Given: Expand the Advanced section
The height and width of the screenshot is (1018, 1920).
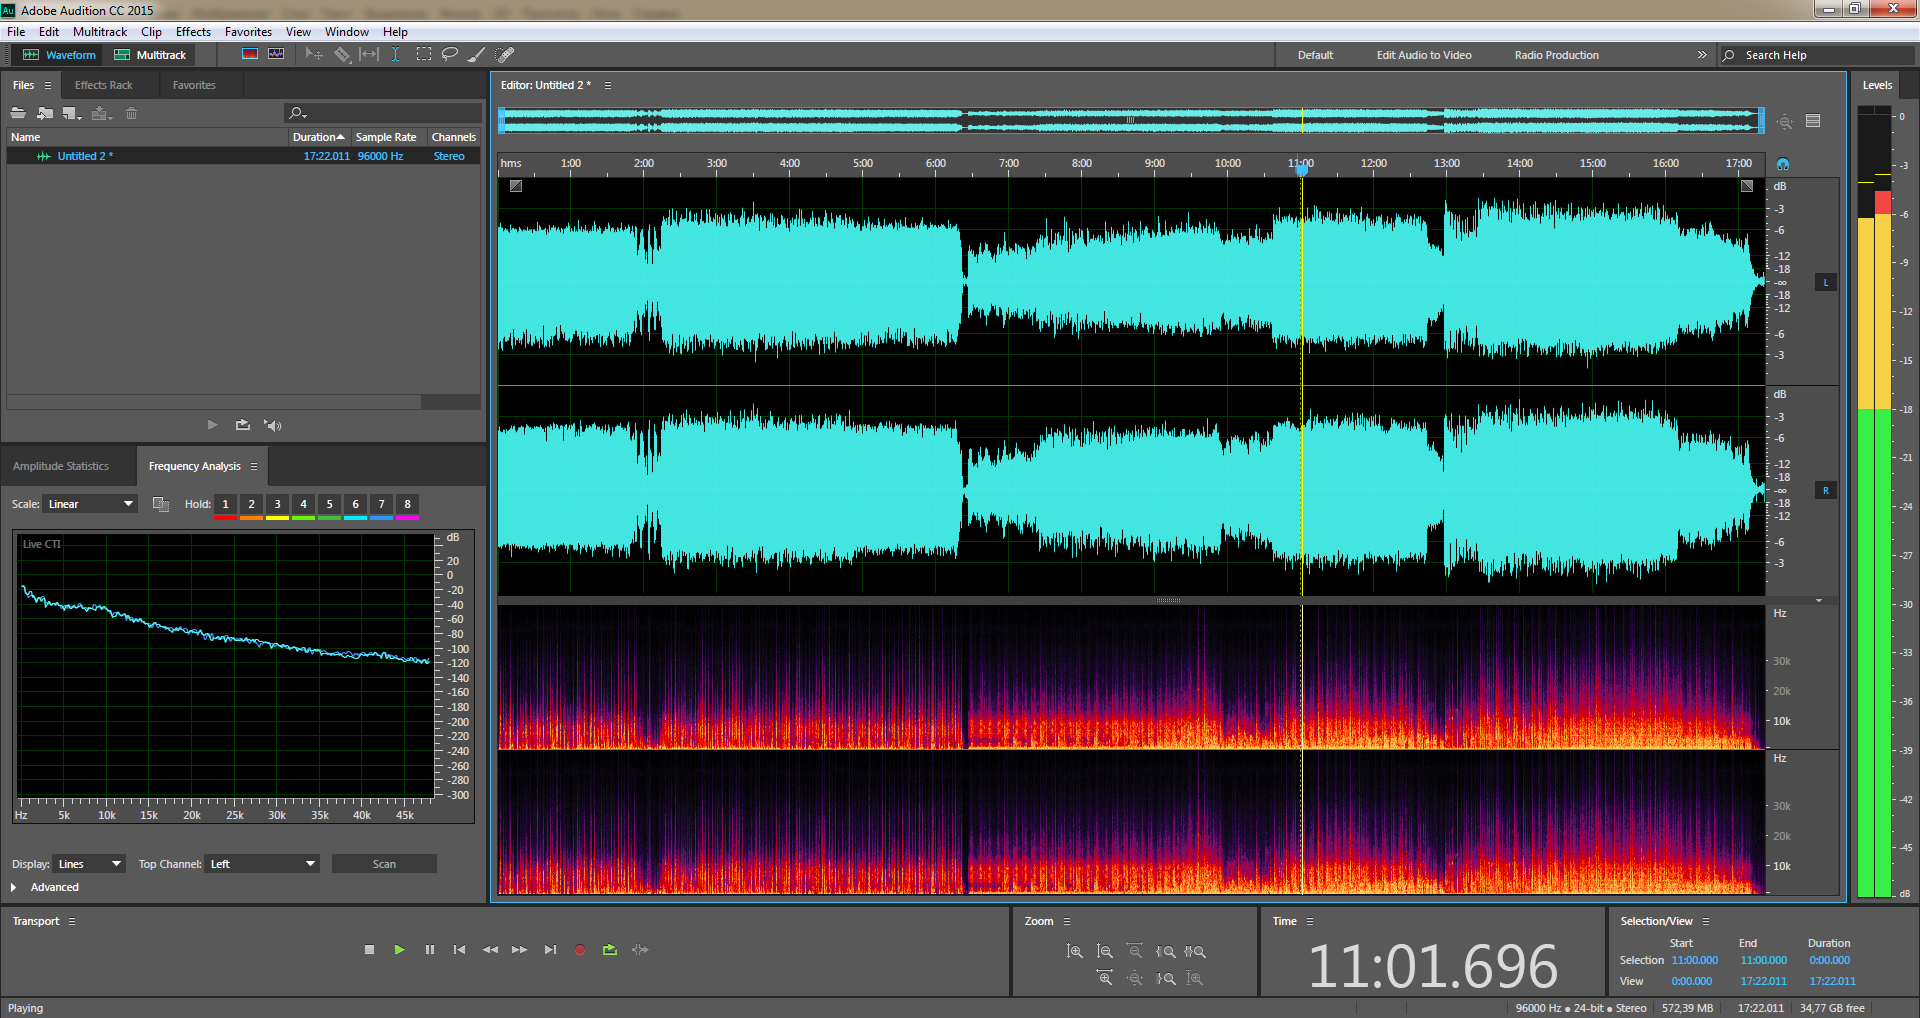Looking at the screenshot, I should [x=13, y=887].
